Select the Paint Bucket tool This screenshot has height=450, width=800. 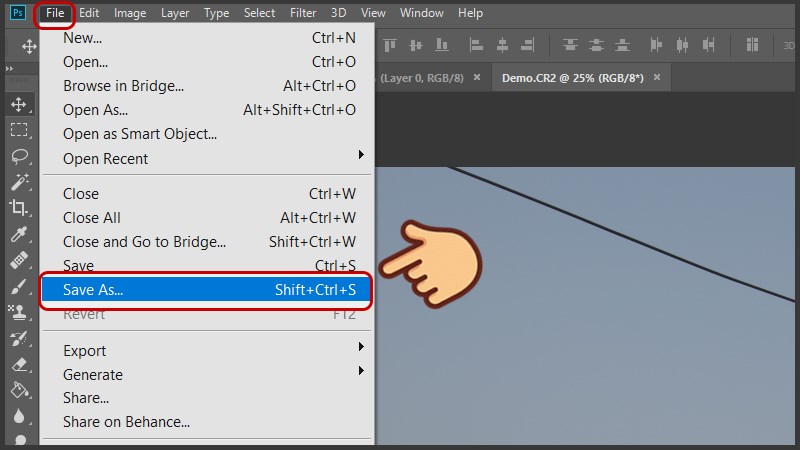coord(19,390)
